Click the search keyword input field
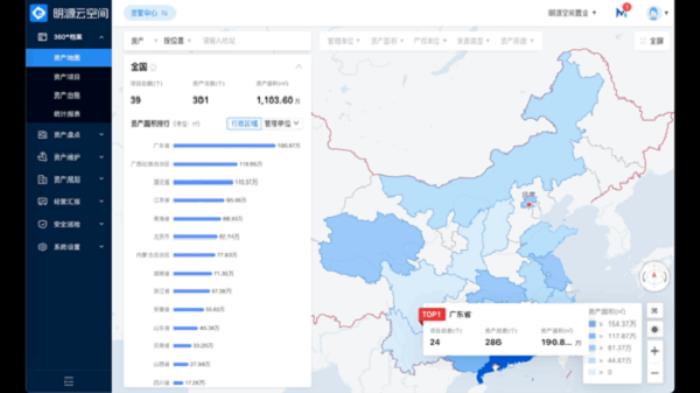 (x=252, y=41)
